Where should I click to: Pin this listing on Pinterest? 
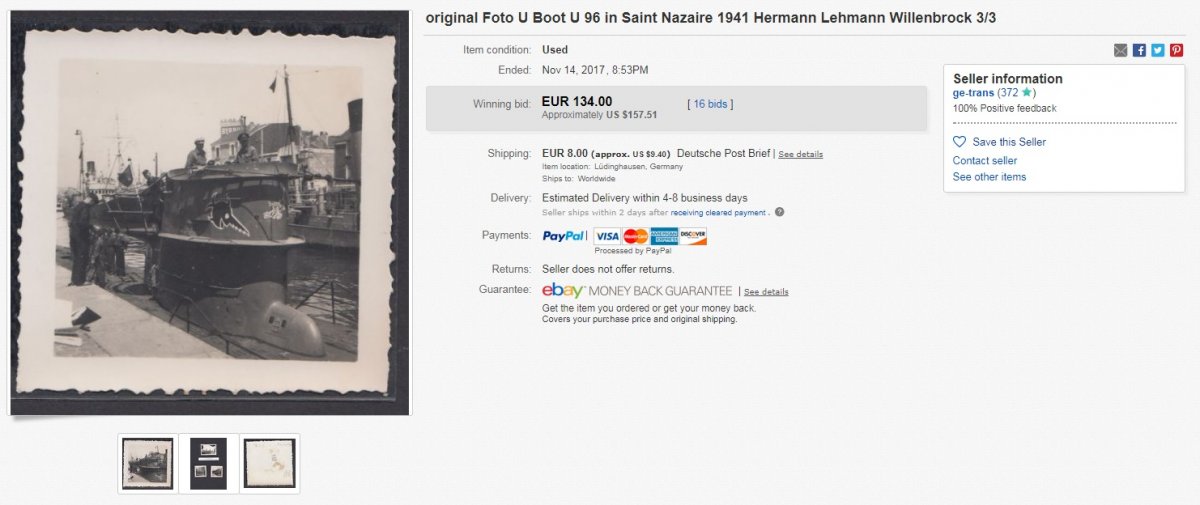(1176, 50)
